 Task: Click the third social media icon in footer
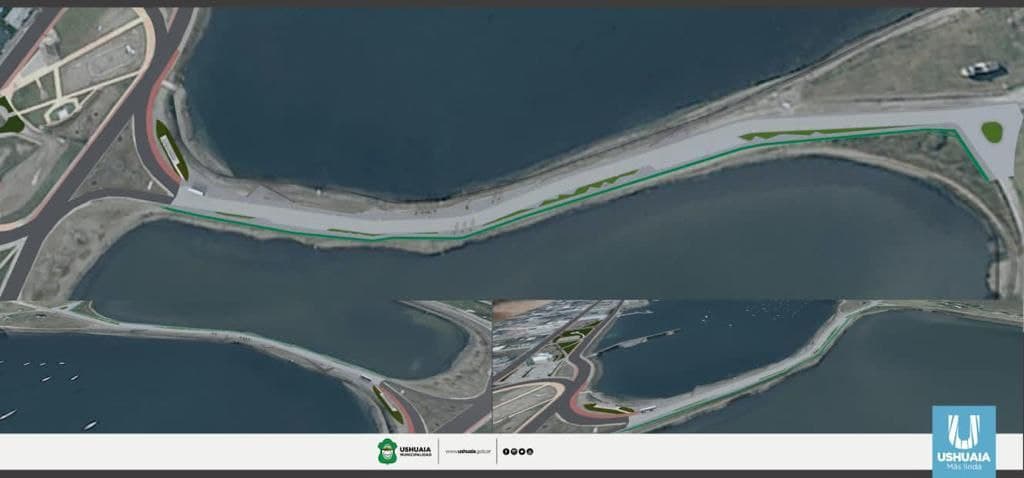coord(522,452)
